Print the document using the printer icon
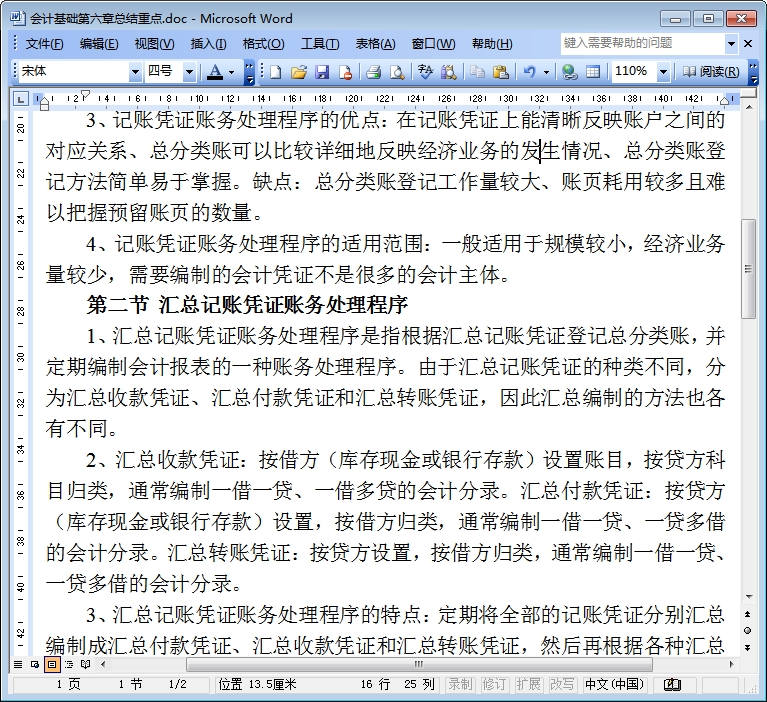Image resolution: width=767 pixels, height=702 pixels. 373,72
